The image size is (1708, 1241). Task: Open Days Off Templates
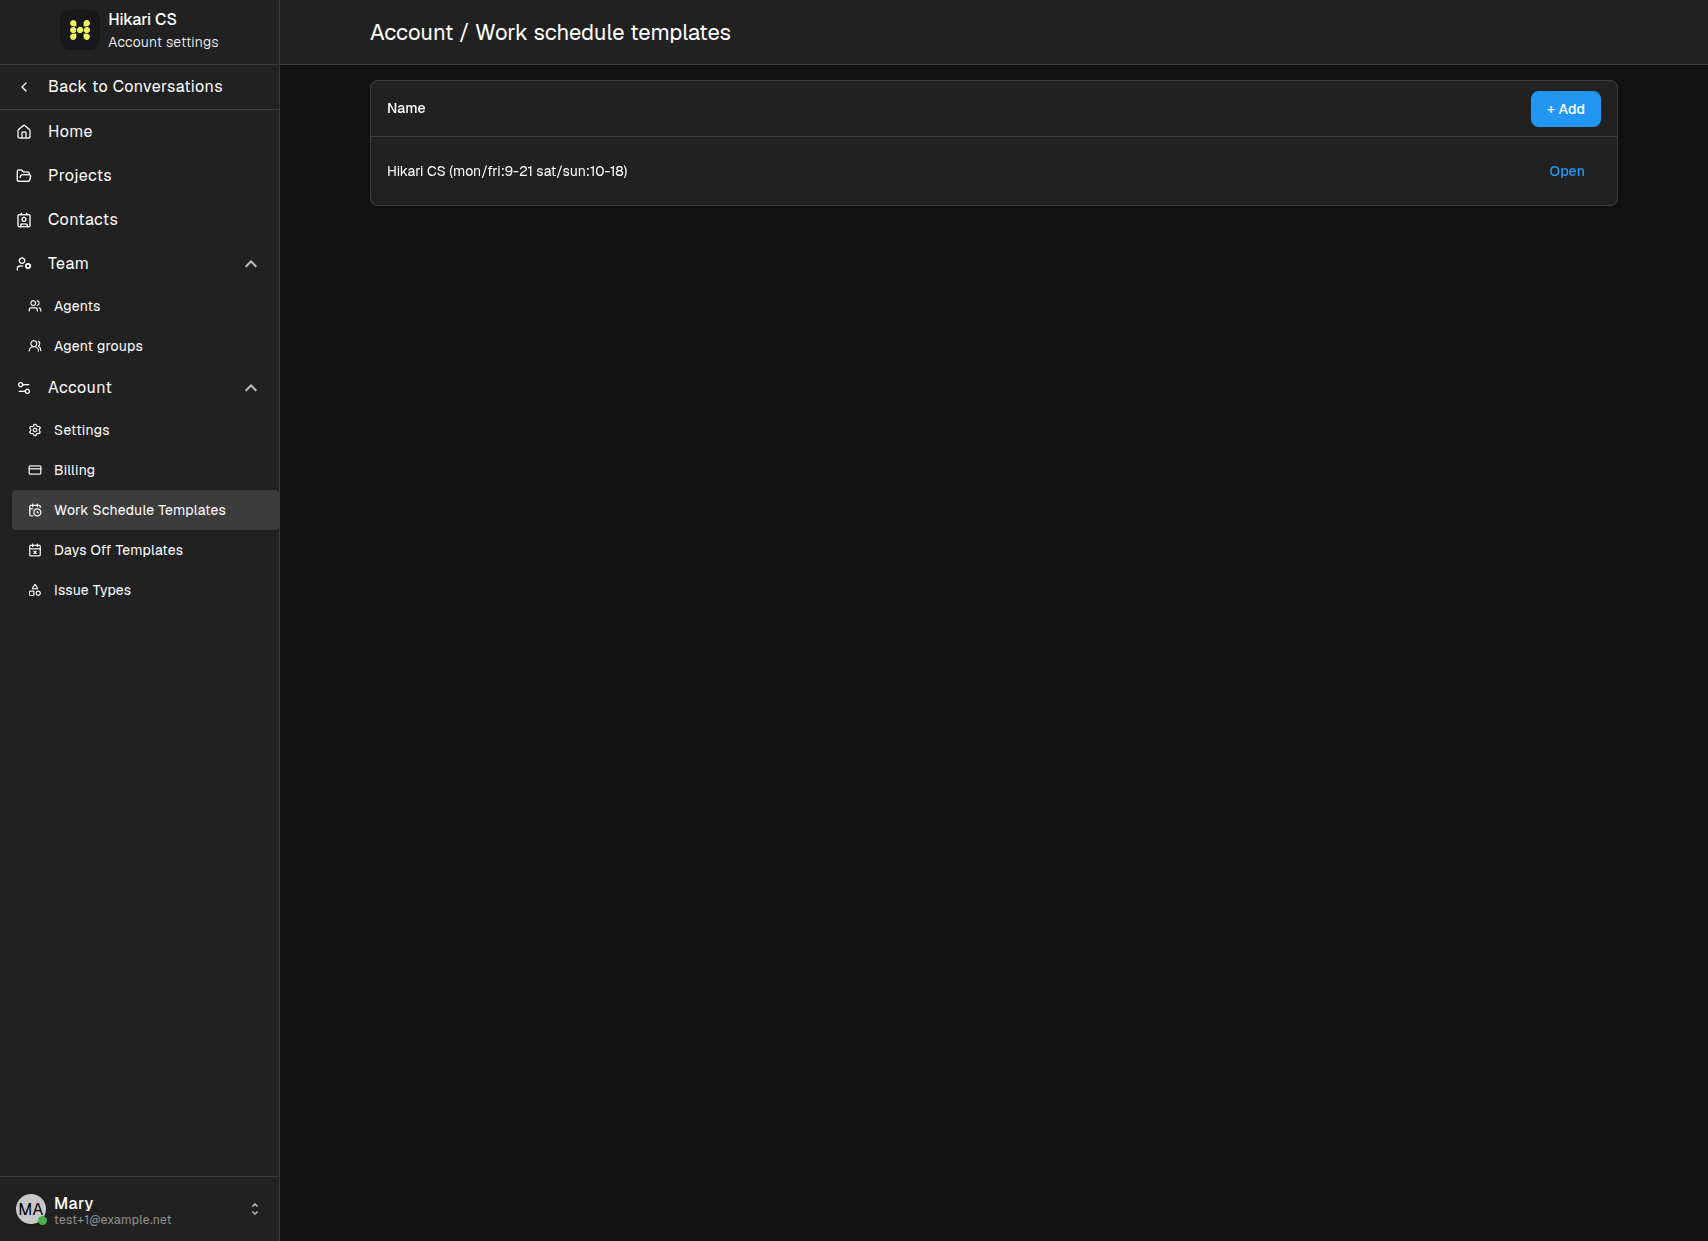[x=145, y=550]
